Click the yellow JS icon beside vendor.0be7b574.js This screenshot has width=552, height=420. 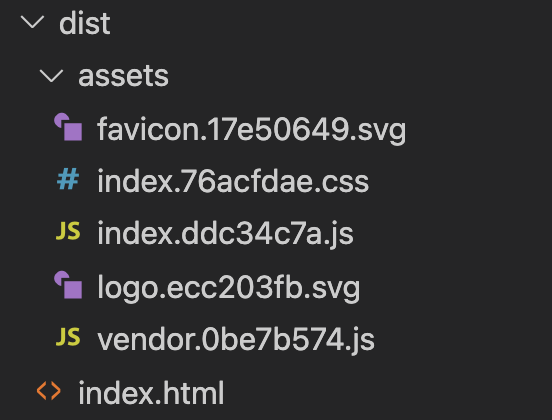(x=68, y=337)
